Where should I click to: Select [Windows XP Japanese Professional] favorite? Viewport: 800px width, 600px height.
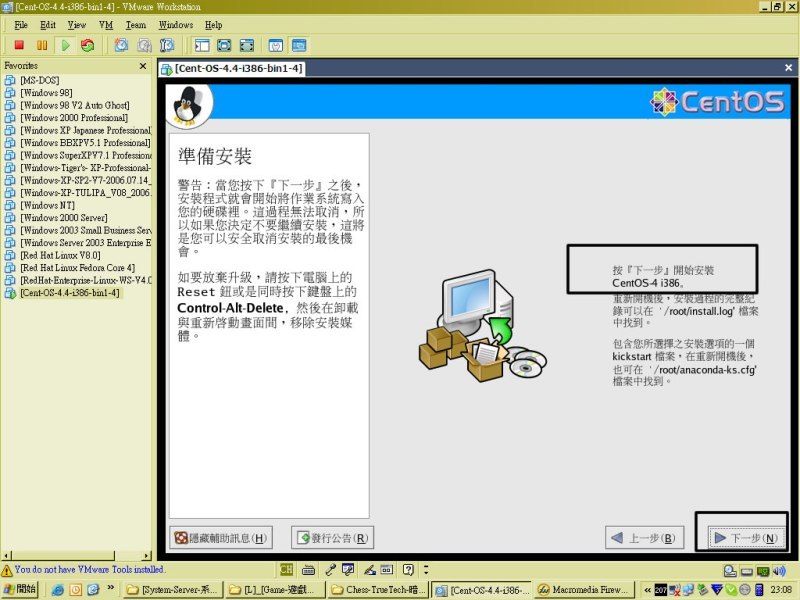pos(85,130)
